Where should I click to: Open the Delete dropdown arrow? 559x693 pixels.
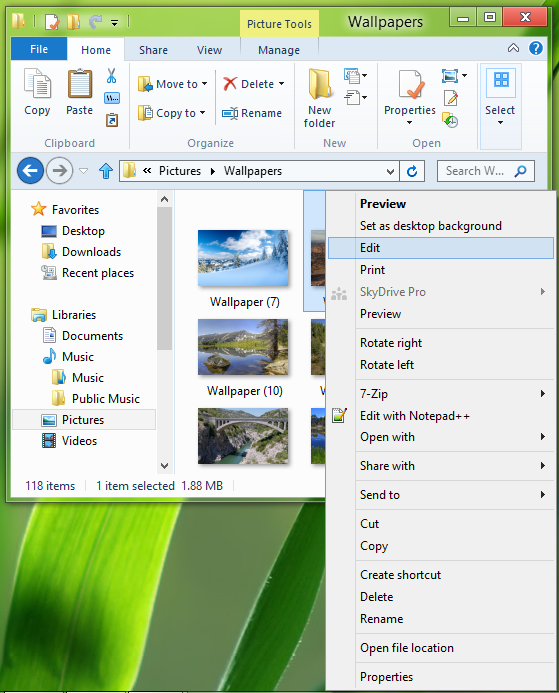pyautogui.click(x=281, y=84)
